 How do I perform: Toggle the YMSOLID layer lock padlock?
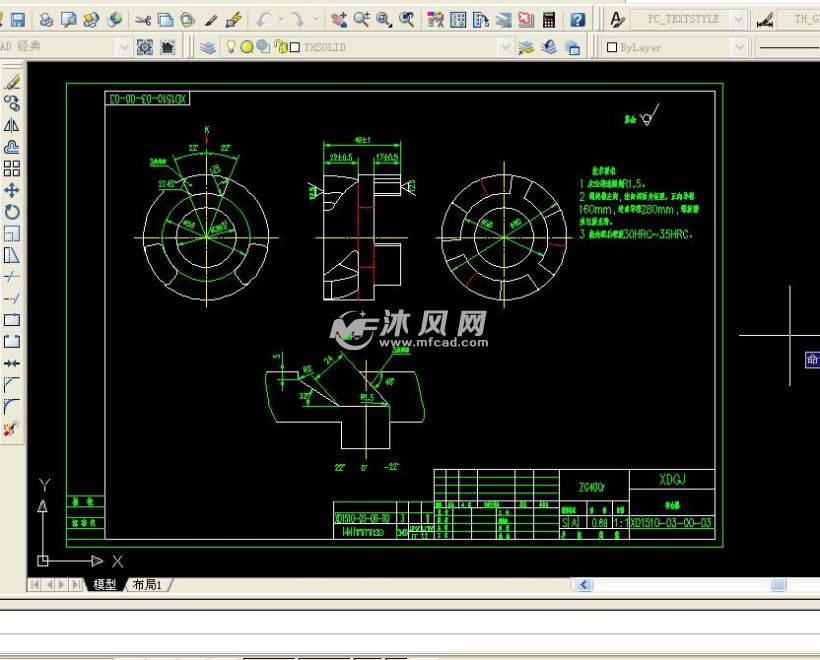point(281,47)
